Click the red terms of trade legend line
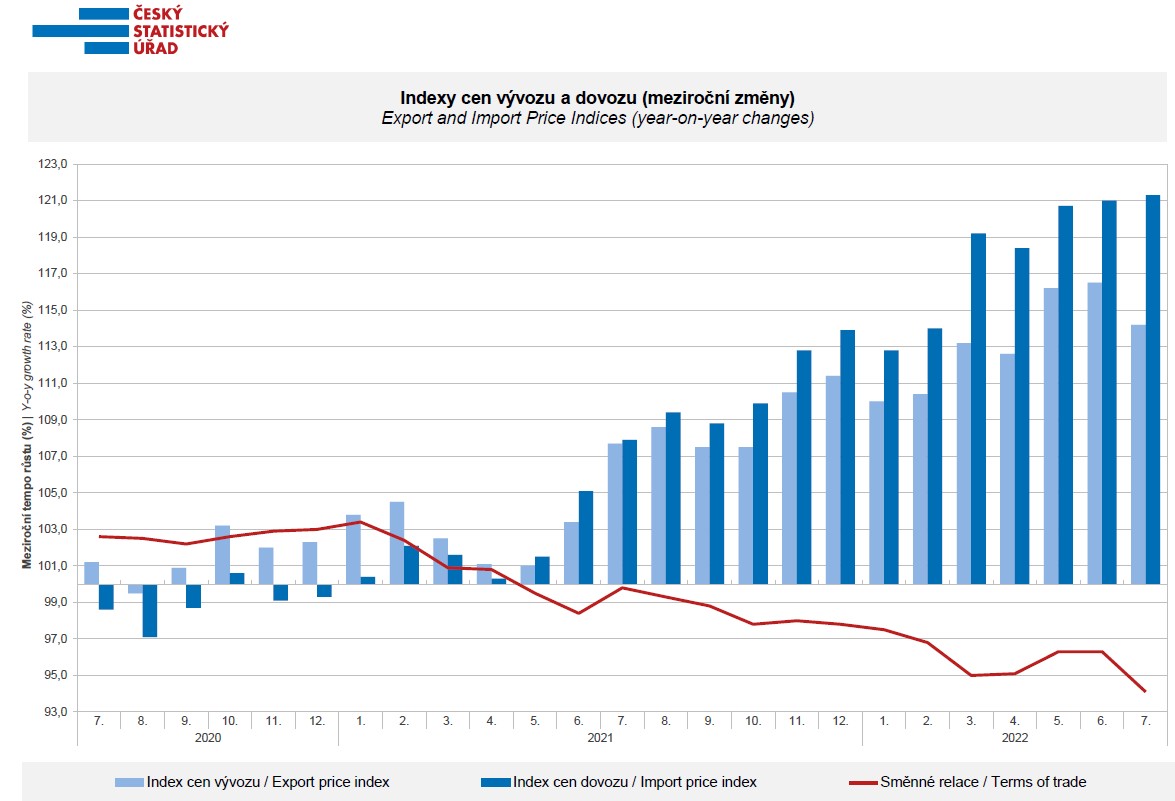 coord(862,782)
